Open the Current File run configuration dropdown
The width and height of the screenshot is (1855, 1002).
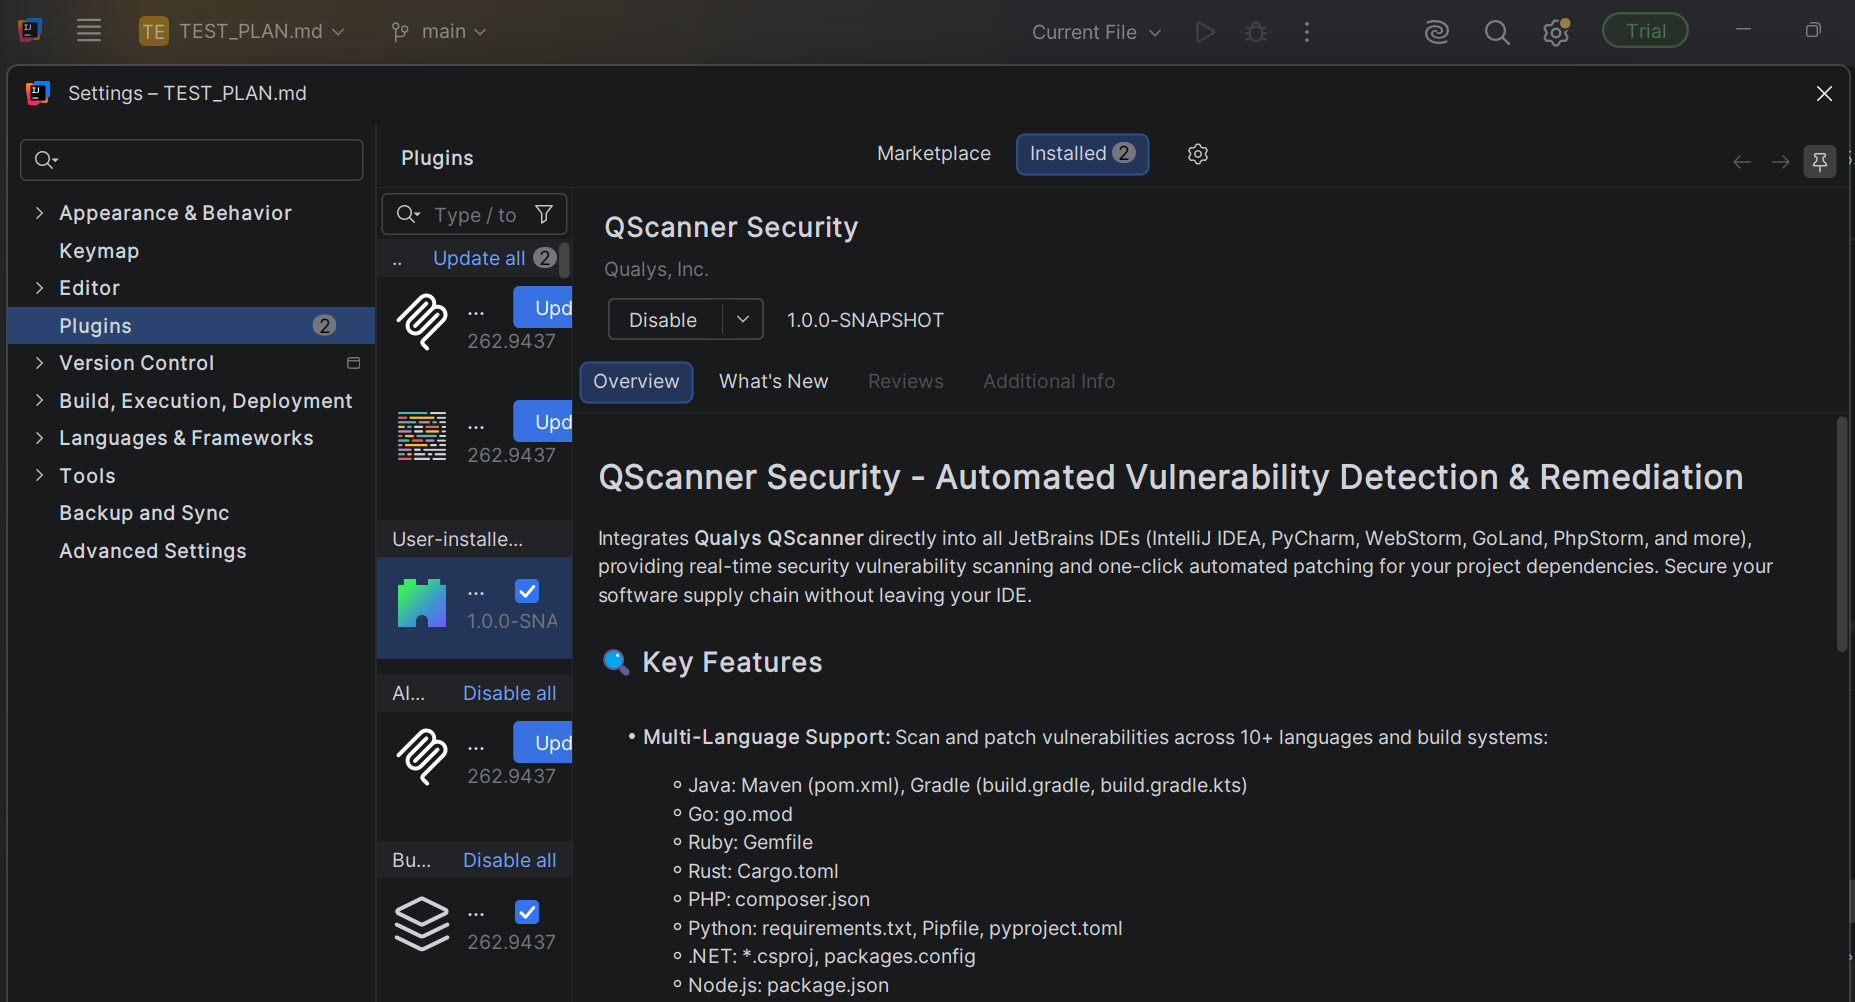[x=1097, y=32]
